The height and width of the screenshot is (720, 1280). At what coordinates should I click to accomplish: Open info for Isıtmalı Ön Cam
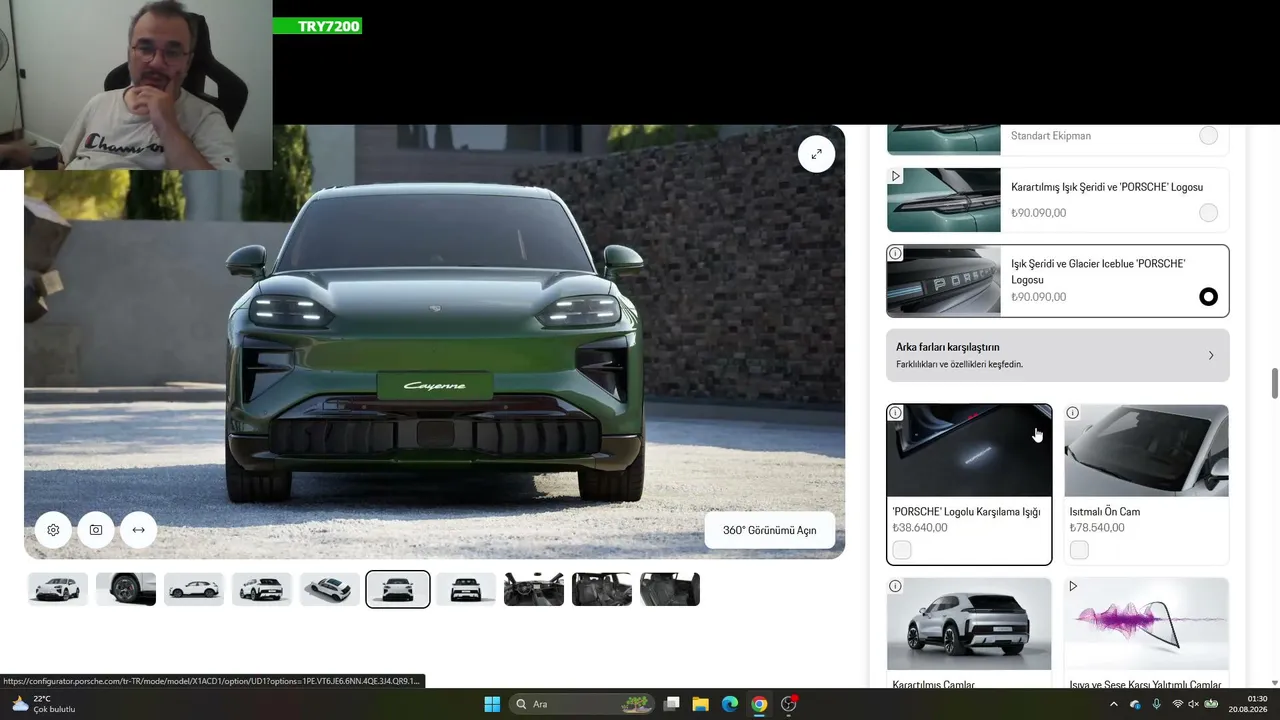1072,413
